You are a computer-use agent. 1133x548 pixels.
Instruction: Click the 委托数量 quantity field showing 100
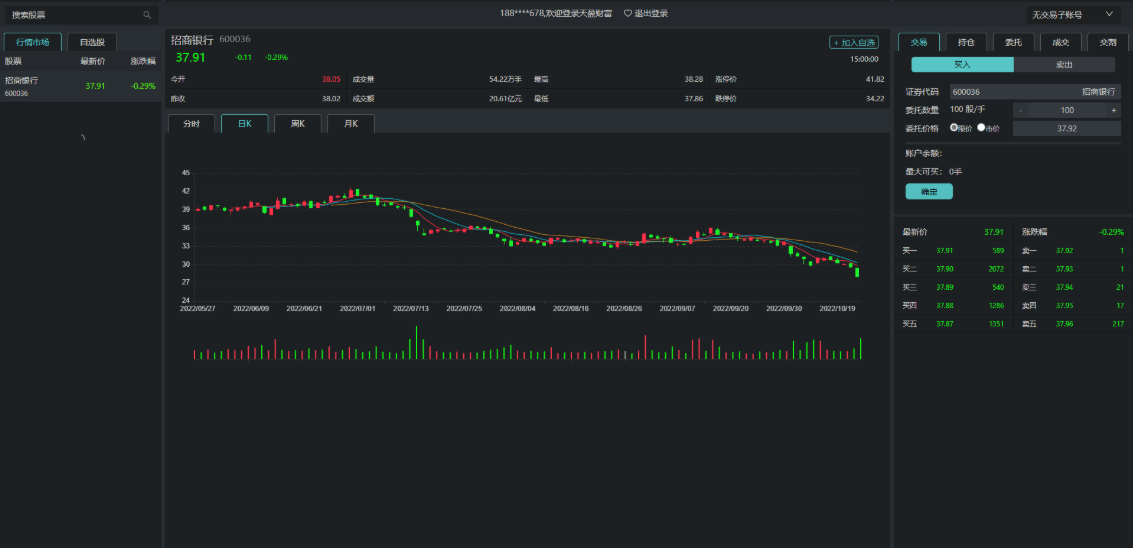(x=1067, y=111)
